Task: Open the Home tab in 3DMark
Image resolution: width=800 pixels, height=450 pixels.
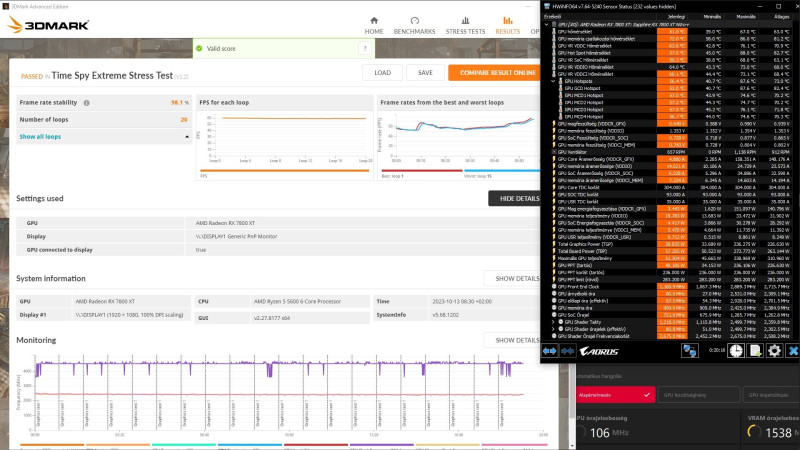Action: 373,26
